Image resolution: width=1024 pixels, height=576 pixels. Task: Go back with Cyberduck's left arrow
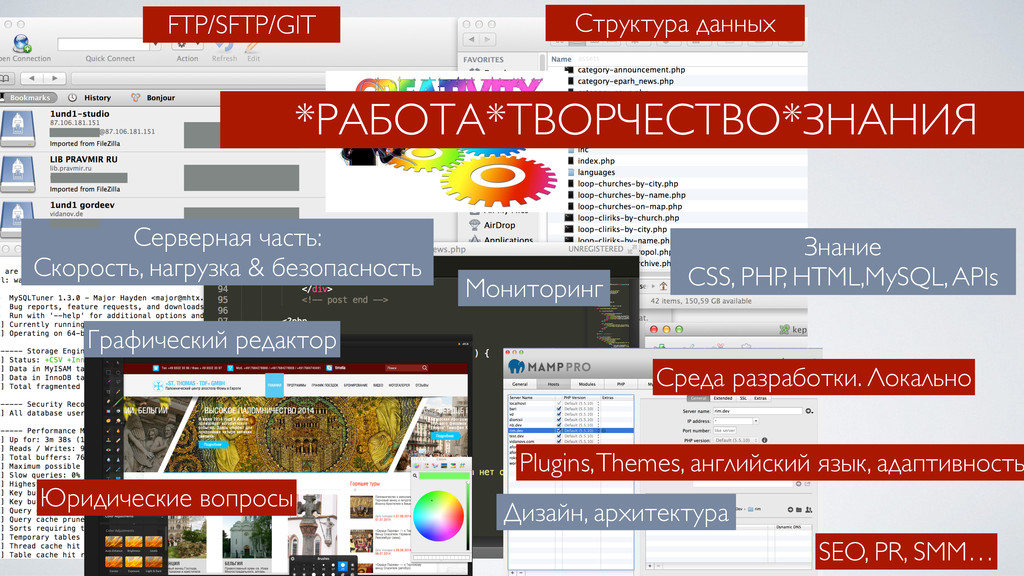click(31, 78)
